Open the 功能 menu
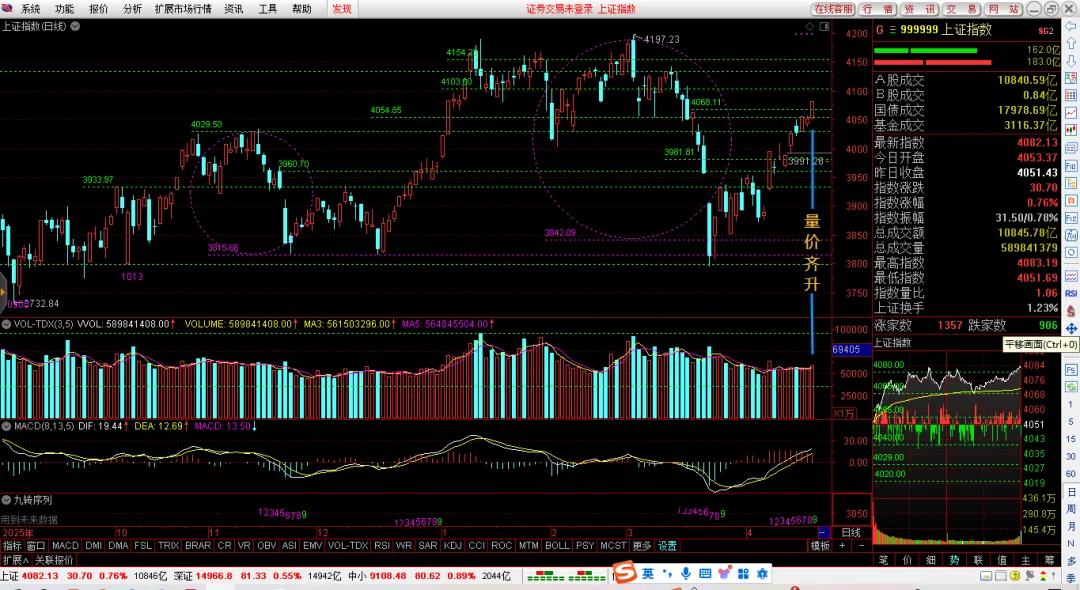 (64, 9)
